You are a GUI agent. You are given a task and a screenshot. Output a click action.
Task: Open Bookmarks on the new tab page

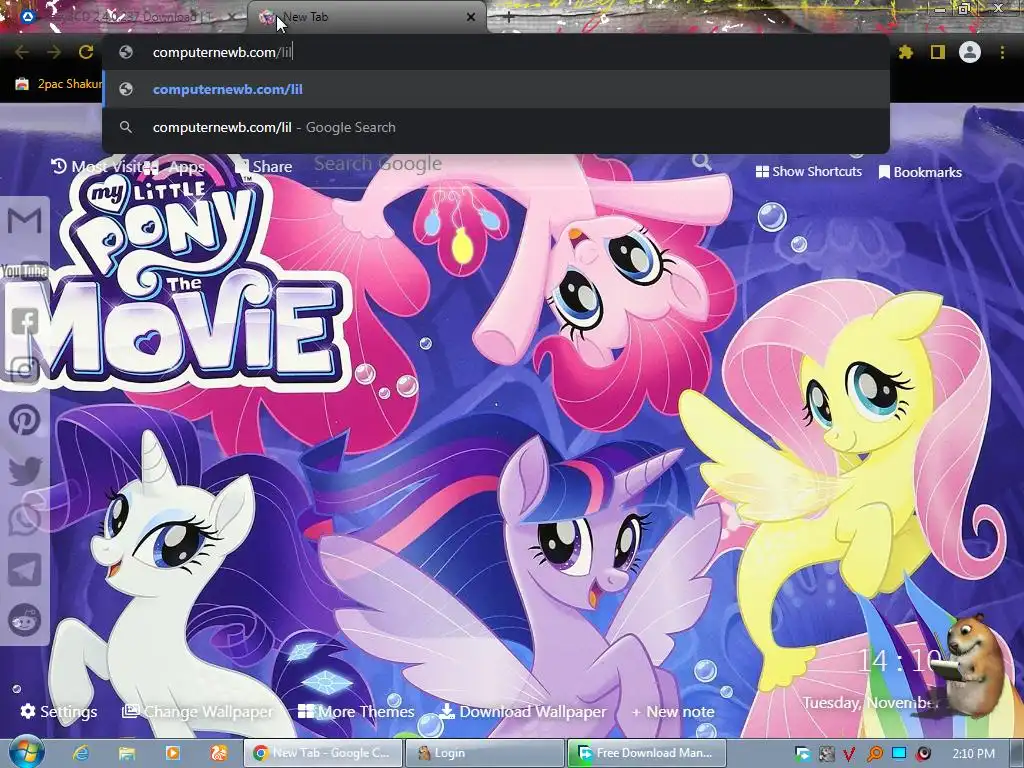[x=920, y=172]
